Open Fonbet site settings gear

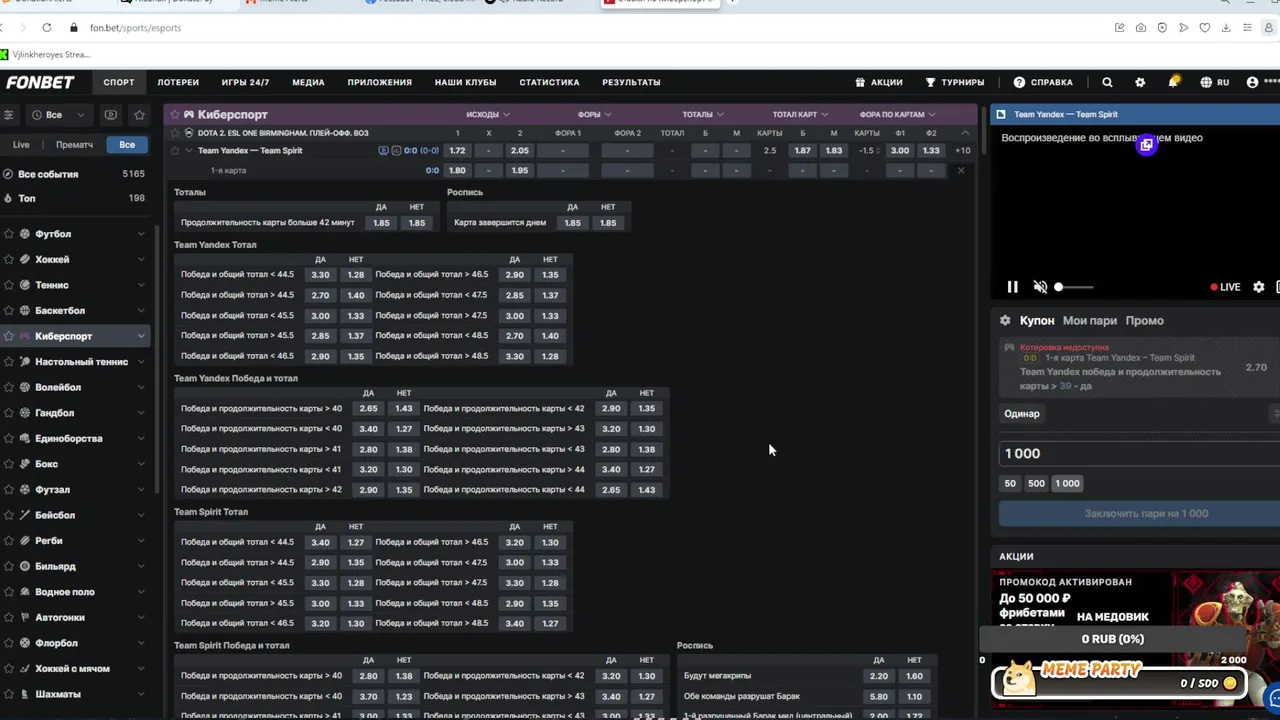1140,82
